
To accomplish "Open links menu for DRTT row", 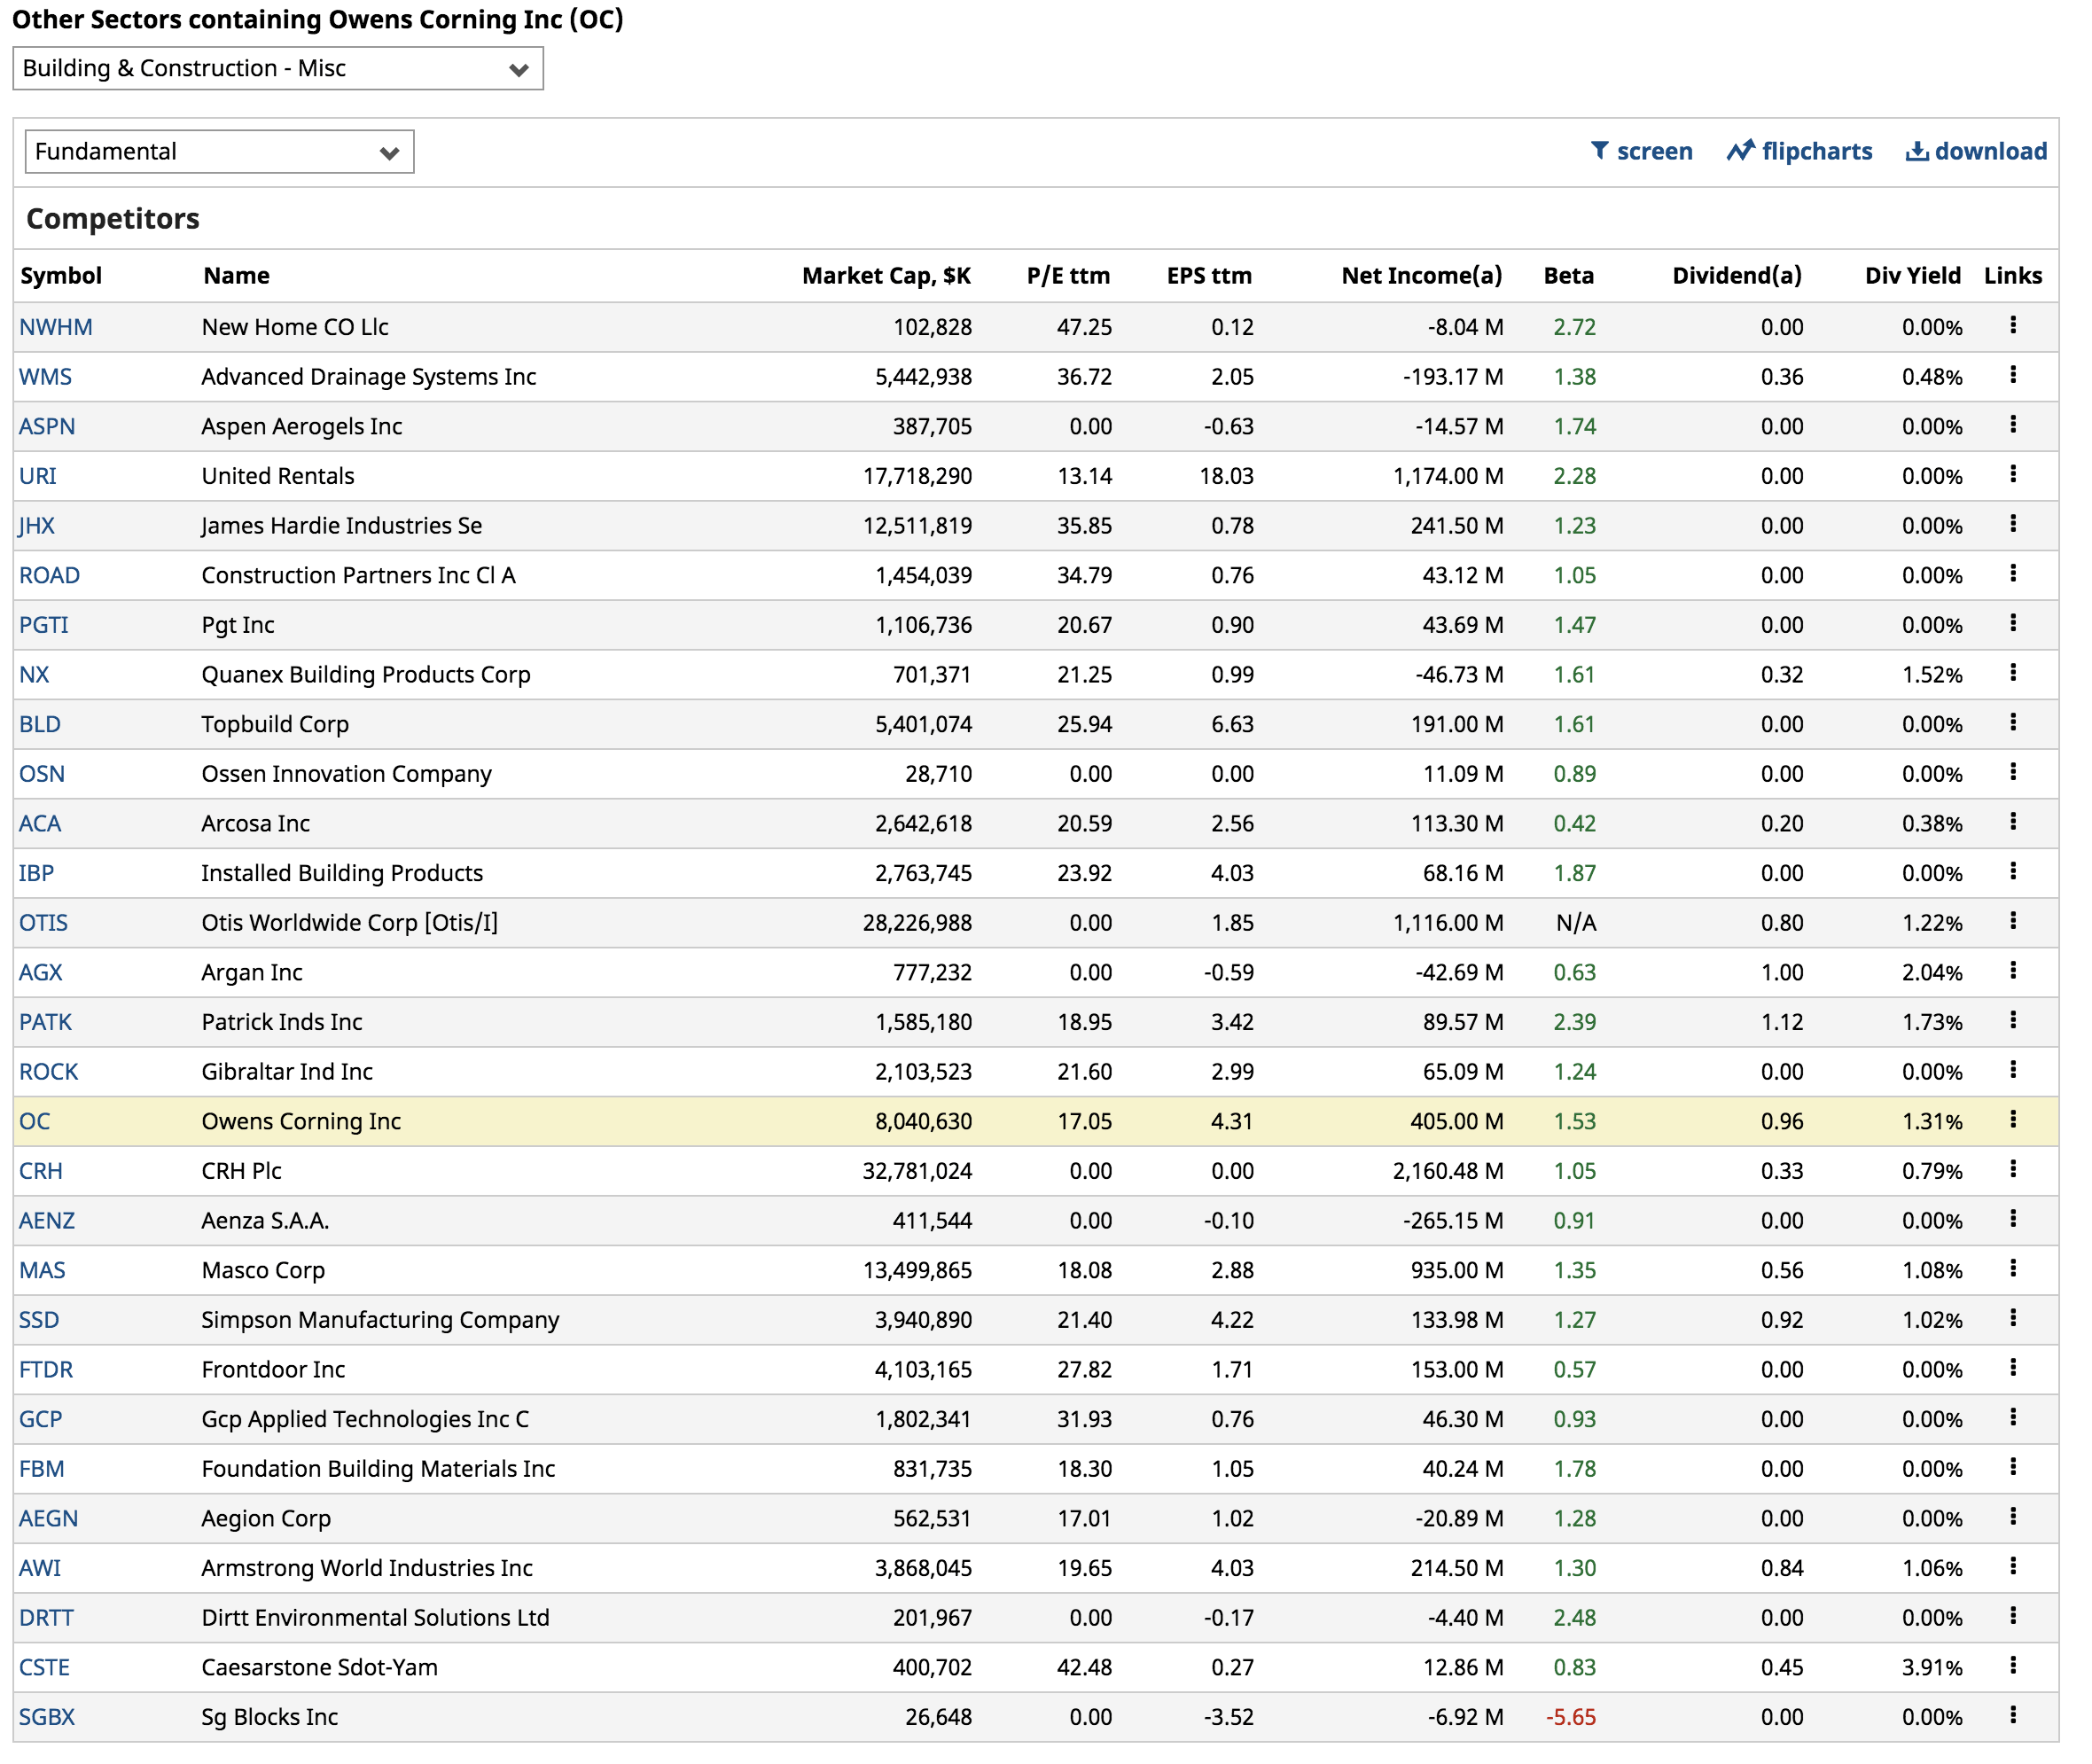I will [x=2012, y=1616].
